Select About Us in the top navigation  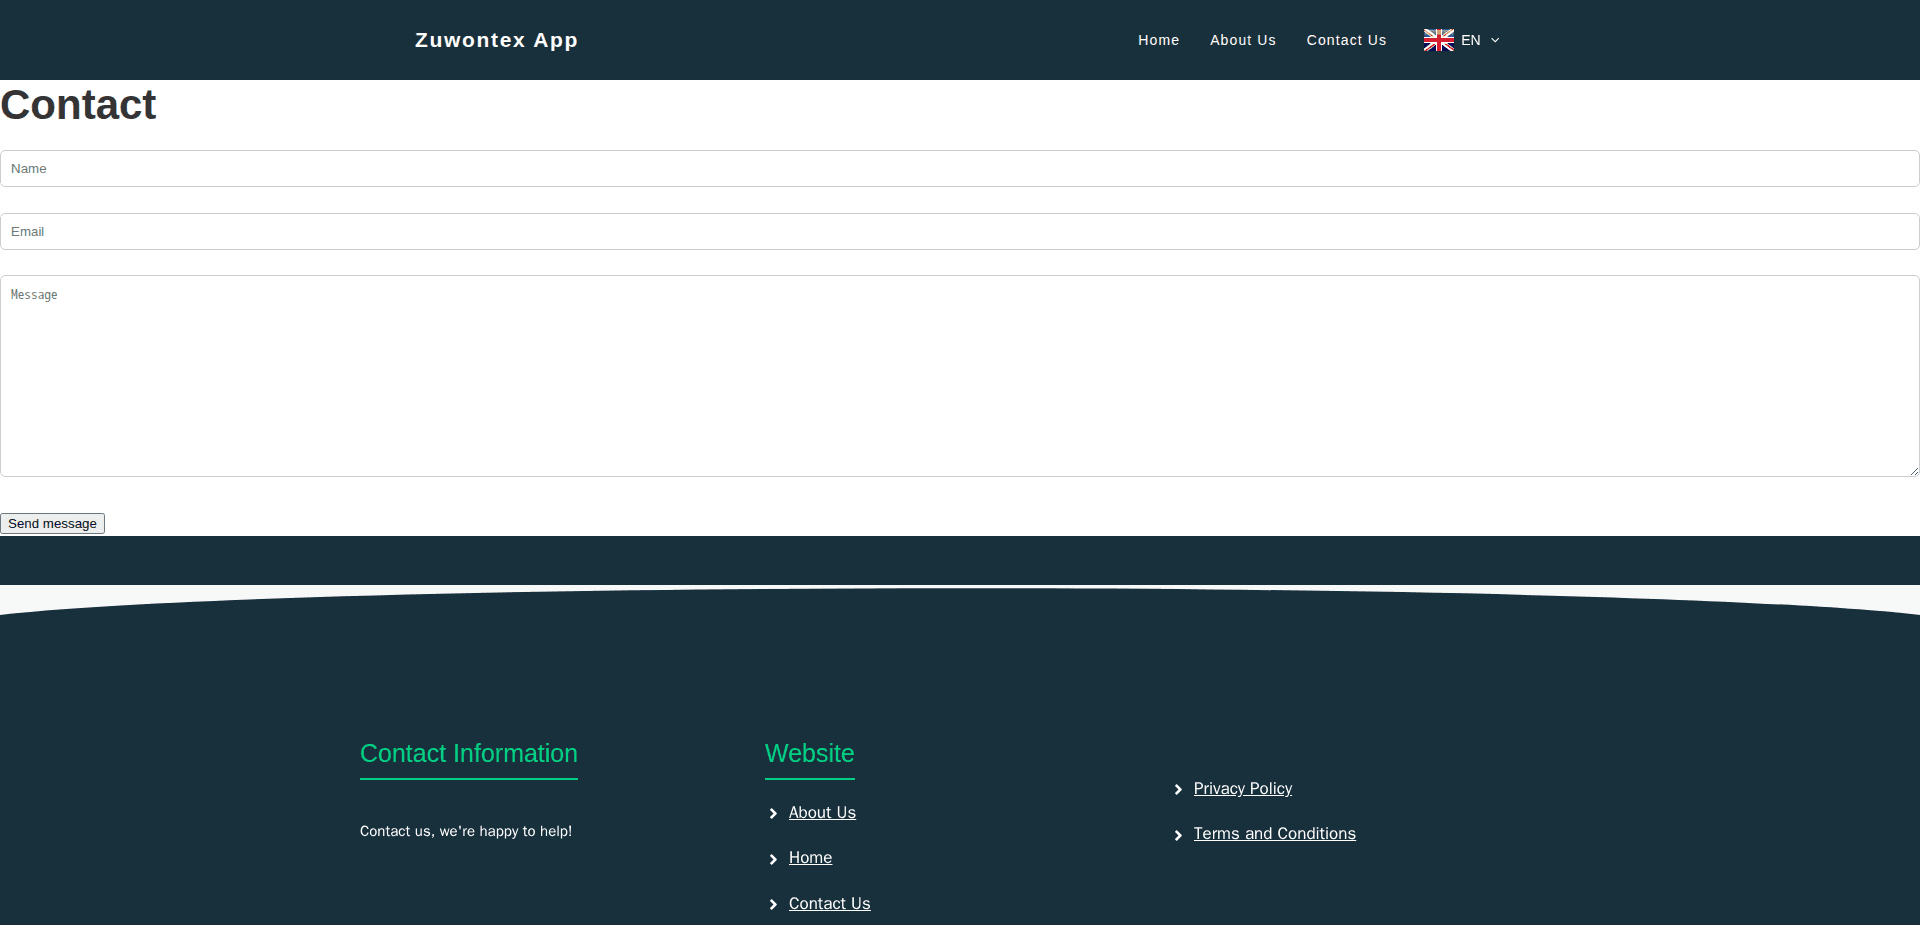tap(1243, 40)
